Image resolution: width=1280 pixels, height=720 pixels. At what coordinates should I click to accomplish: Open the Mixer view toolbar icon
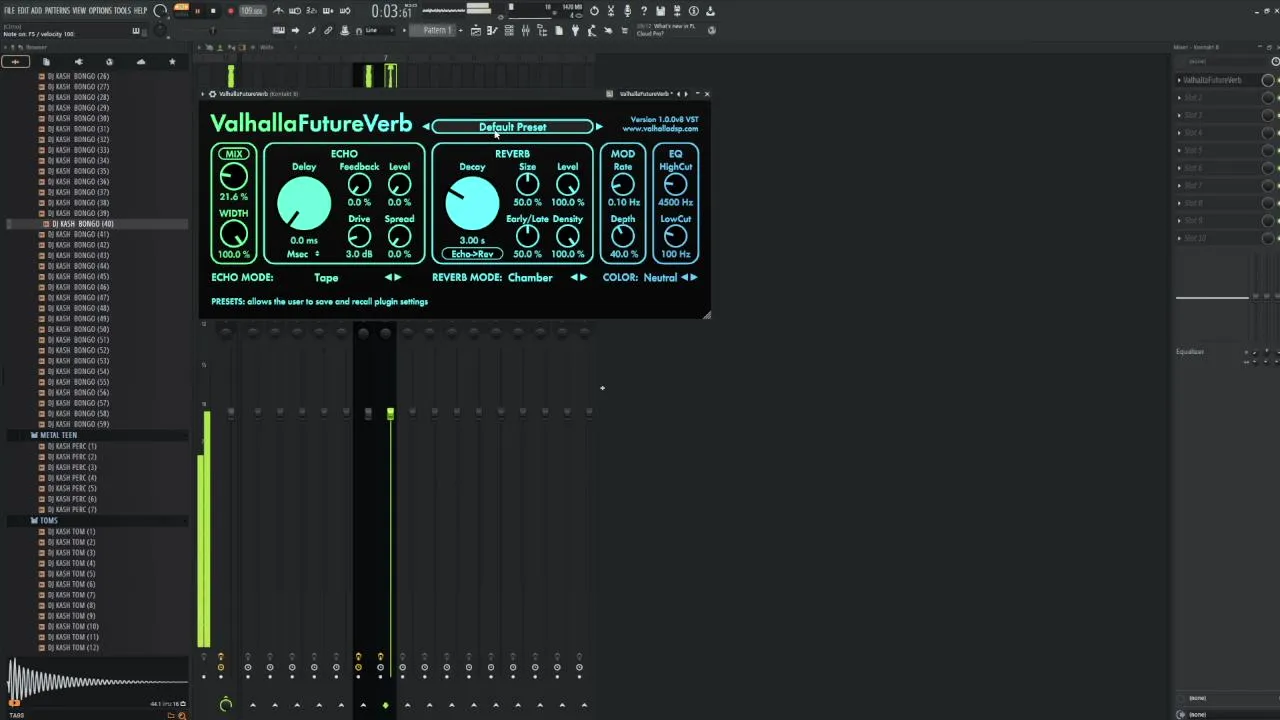(x=525, y=30)
